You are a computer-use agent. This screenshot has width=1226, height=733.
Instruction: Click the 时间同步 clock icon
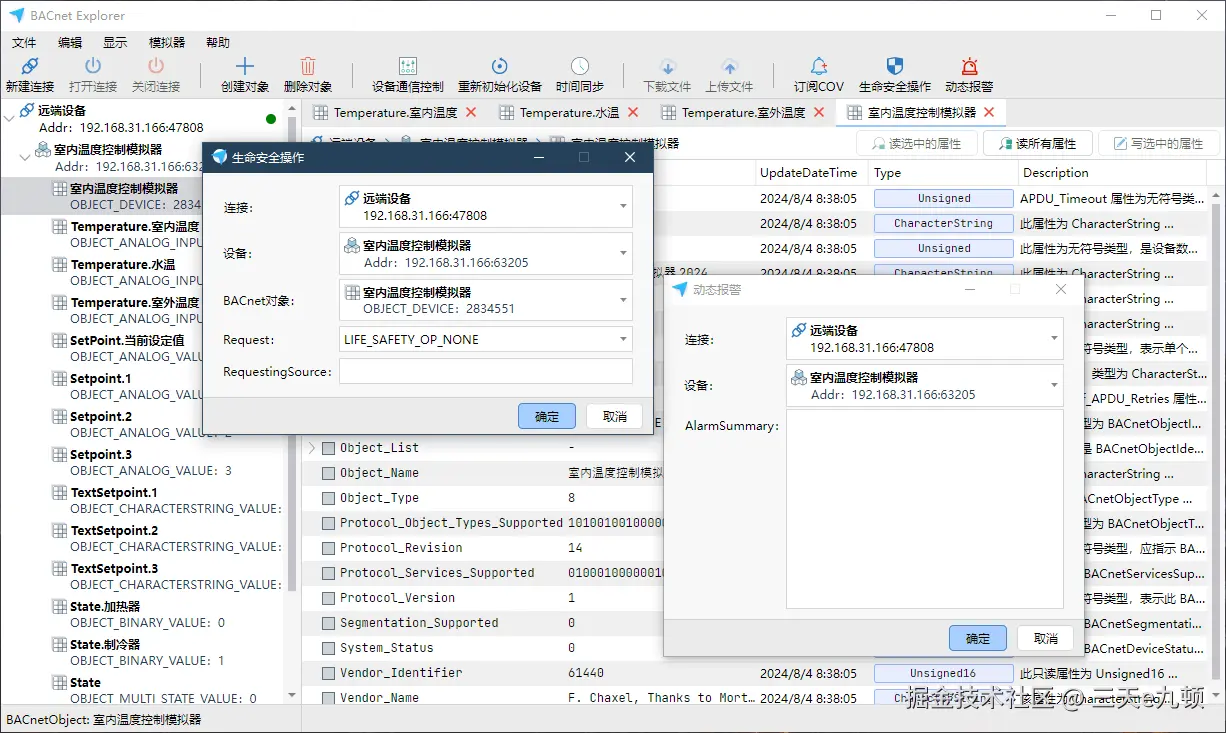click(580, 66)
